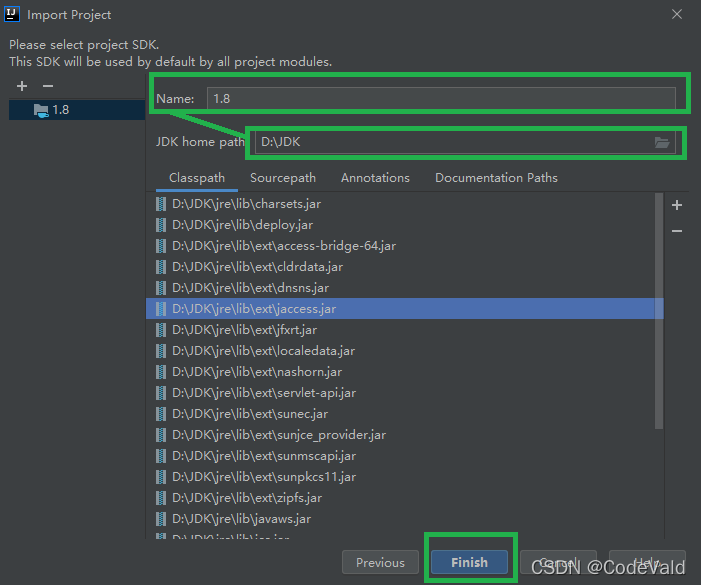
Task: Click the IntelliJ IDEA title bar icon
Action: pyautogui.click(x=12, y=14)
